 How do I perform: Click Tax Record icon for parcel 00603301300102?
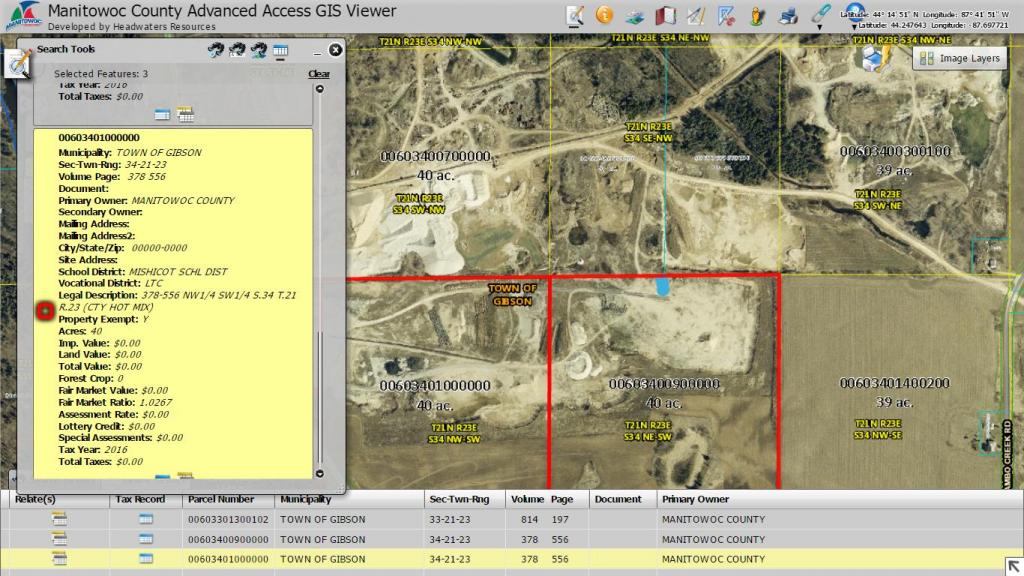pyautogui.click(x=145, y=519)
